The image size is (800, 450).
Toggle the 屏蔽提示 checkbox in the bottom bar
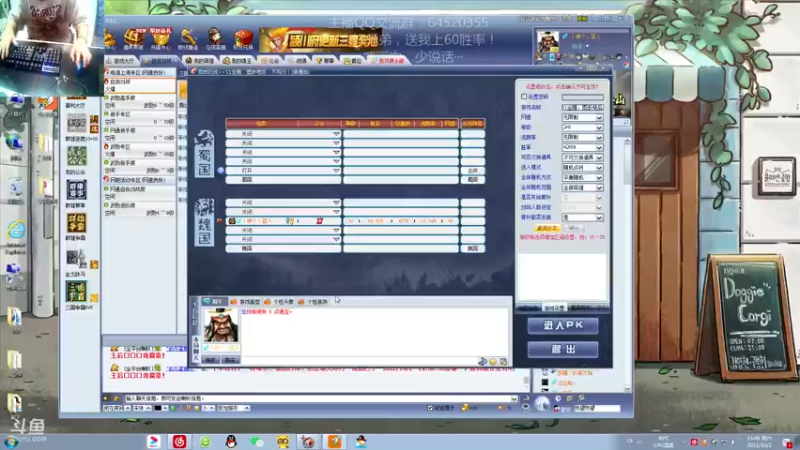point(430,408)
